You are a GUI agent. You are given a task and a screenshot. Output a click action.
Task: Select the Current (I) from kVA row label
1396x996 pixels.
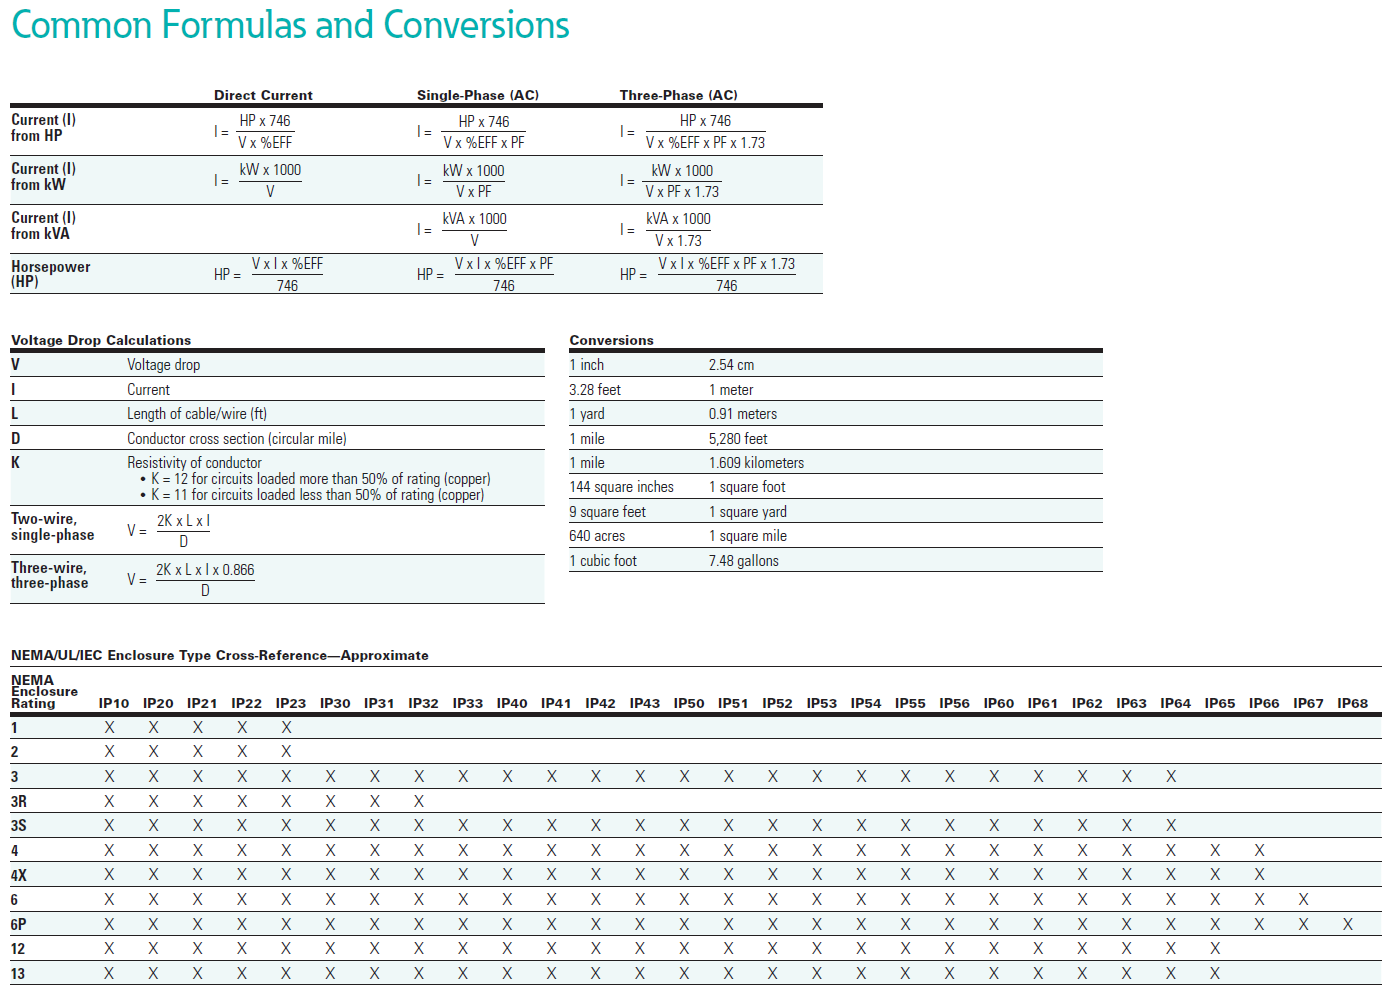[x=43, y=225]
